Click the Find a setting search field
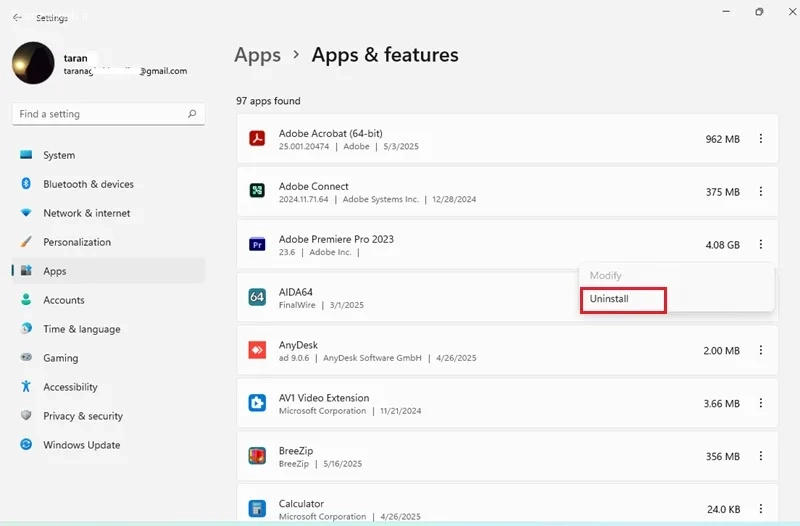 109,114
